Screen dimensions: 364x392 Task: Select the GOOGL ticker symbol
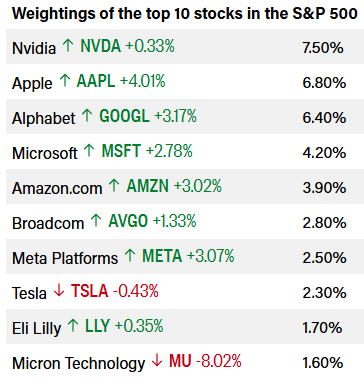coord(124,116)
